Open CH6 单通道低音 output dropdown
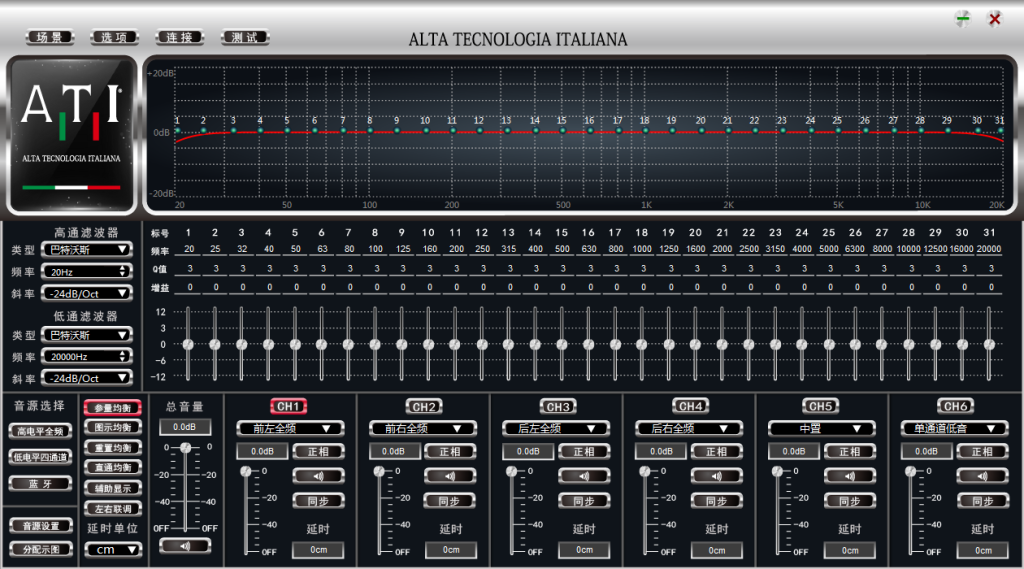 click(955, 429)
